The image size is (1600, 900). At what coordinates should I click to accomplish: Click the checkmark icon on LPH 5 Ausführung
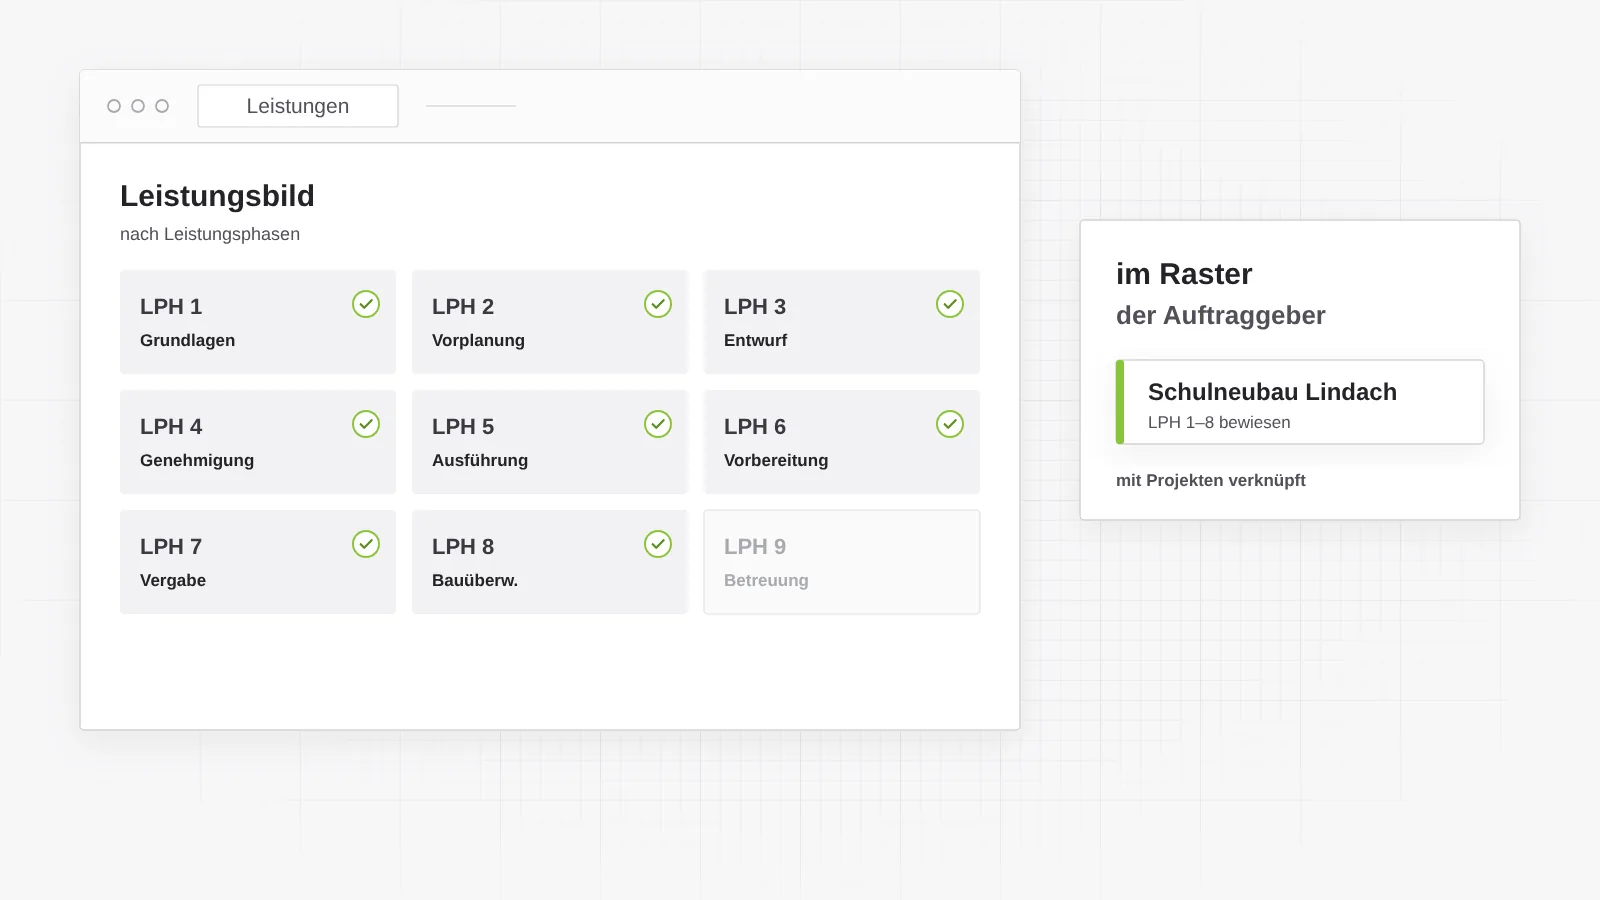click(658, 424)
